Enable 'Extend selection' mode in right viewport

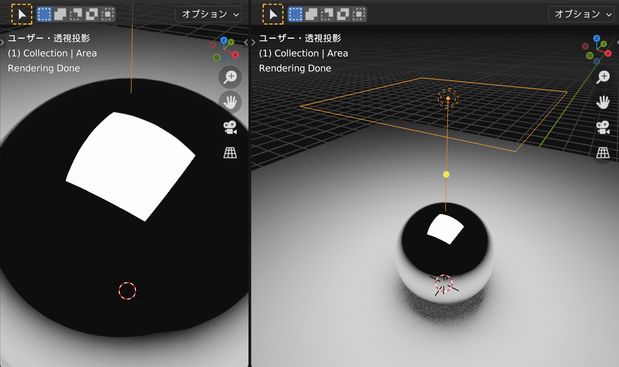tap(311, 14)
